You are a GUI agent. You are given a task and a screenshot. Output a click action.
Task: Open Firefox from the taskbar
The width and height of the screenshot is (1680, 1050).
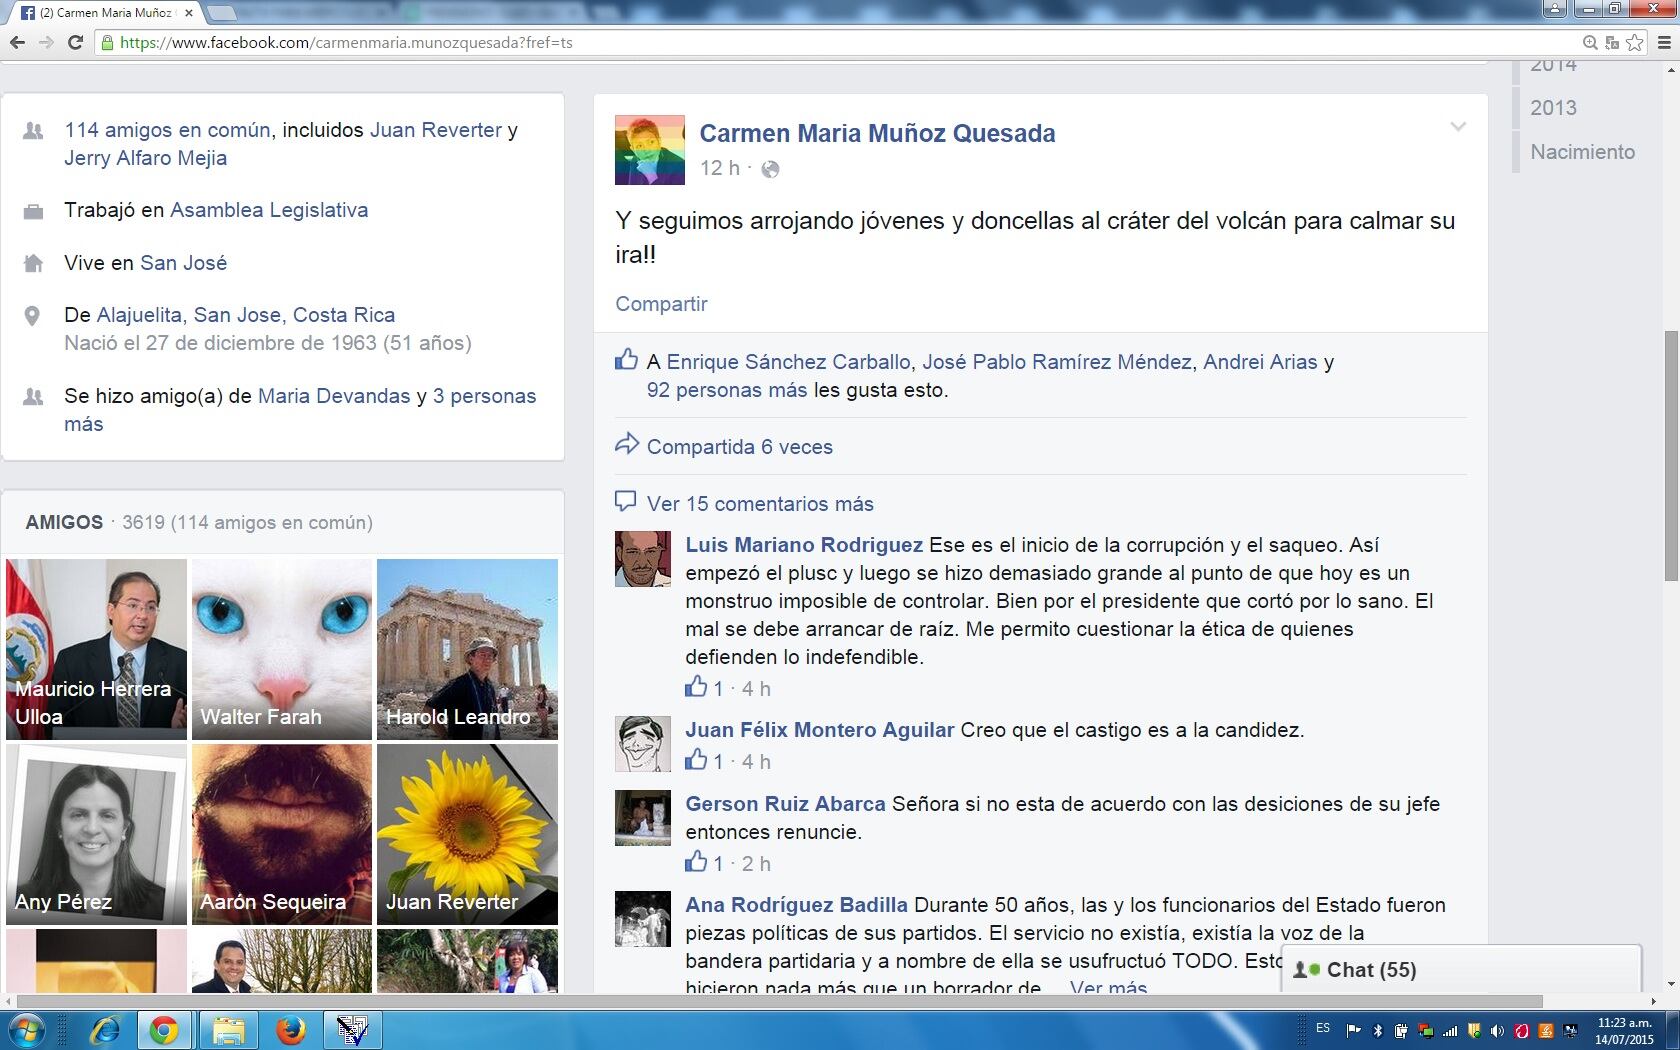pos(290,1029)
